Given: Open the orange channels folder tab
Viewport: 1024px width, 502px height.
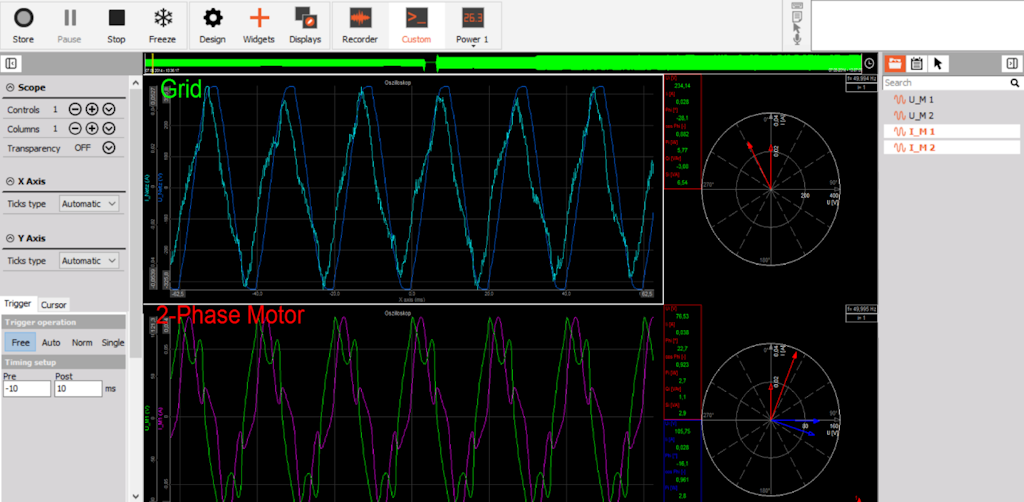Looking at the screenshot, I should point(893,63).
